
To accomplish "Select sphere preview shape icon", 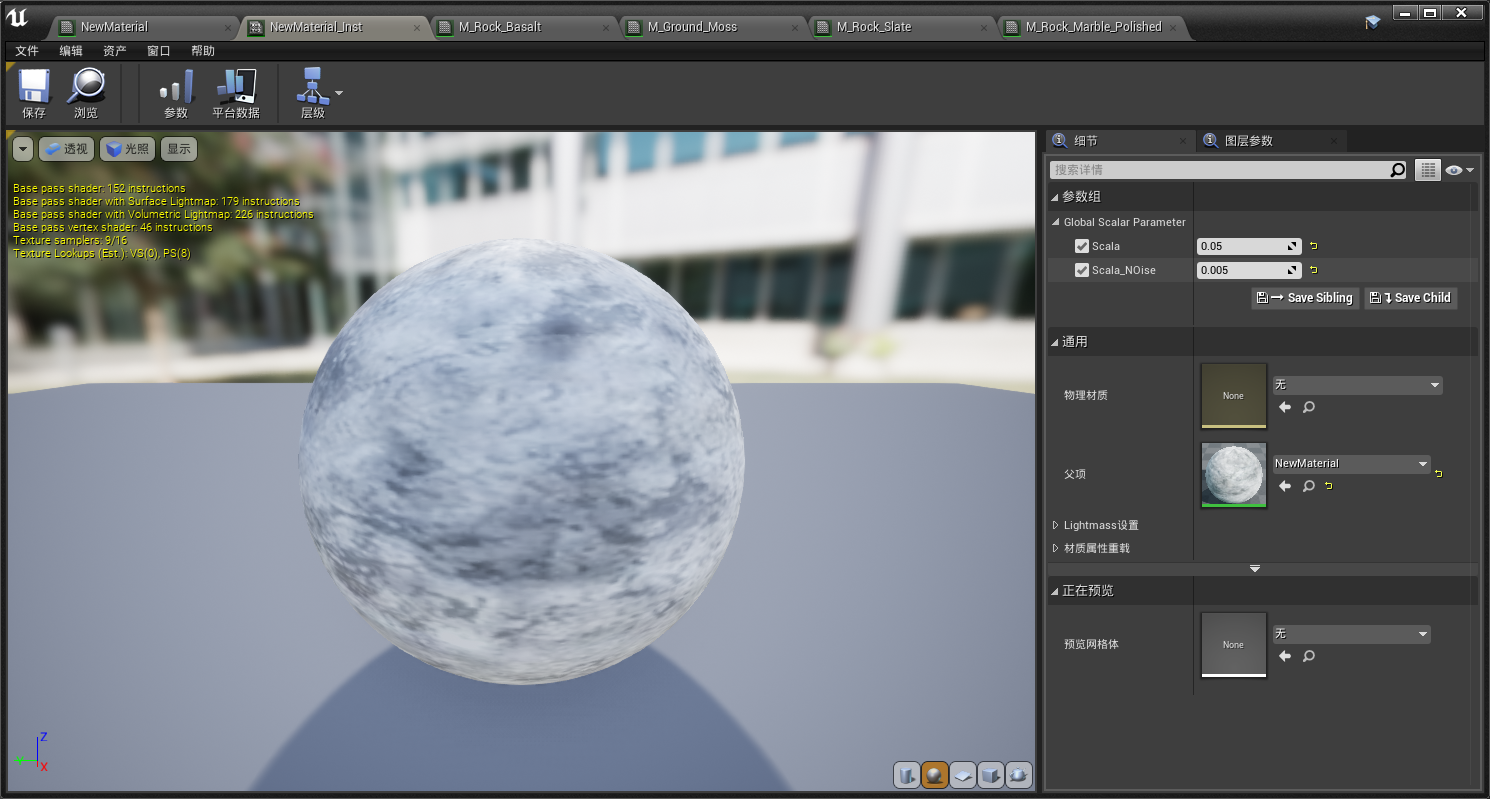I will (x=935, y=775).
